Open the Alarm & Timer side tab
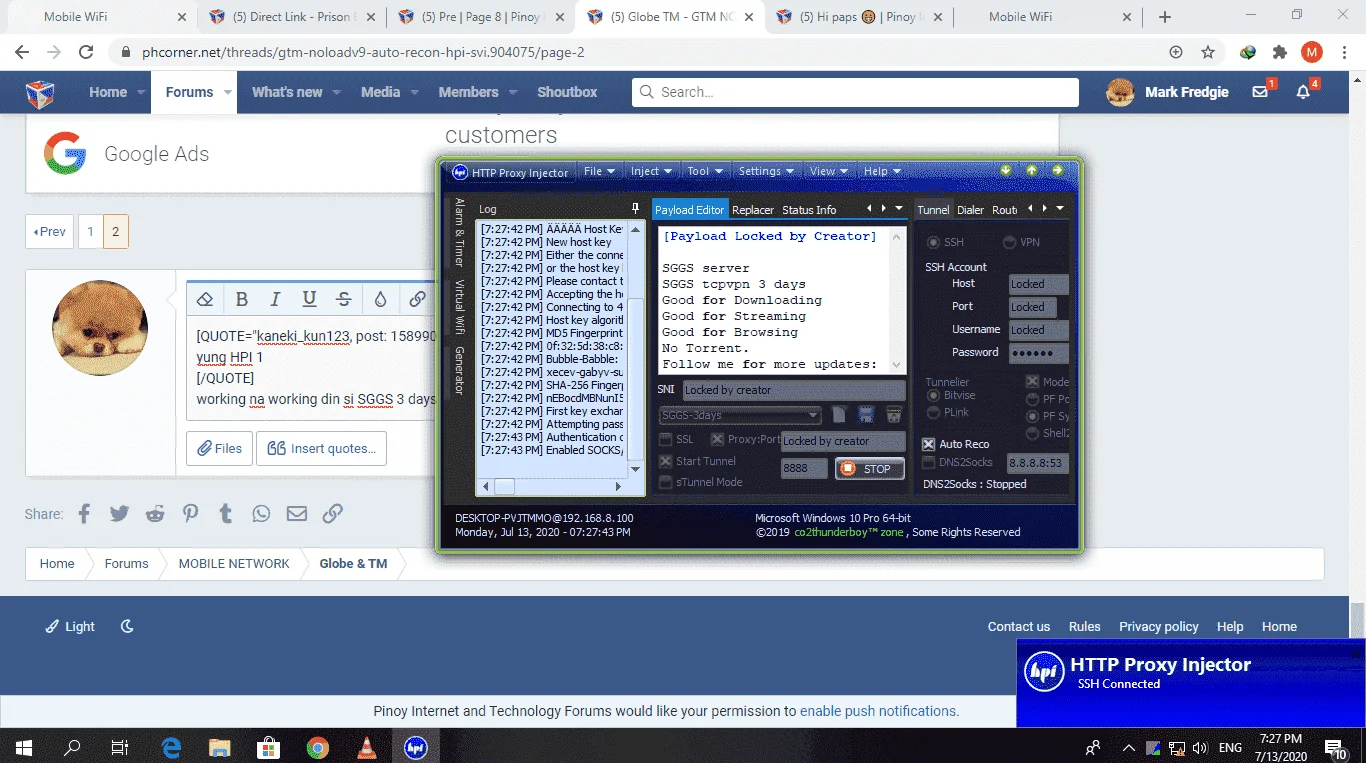The height and width of the screenshot is (763, 1366). pos(460,232)
